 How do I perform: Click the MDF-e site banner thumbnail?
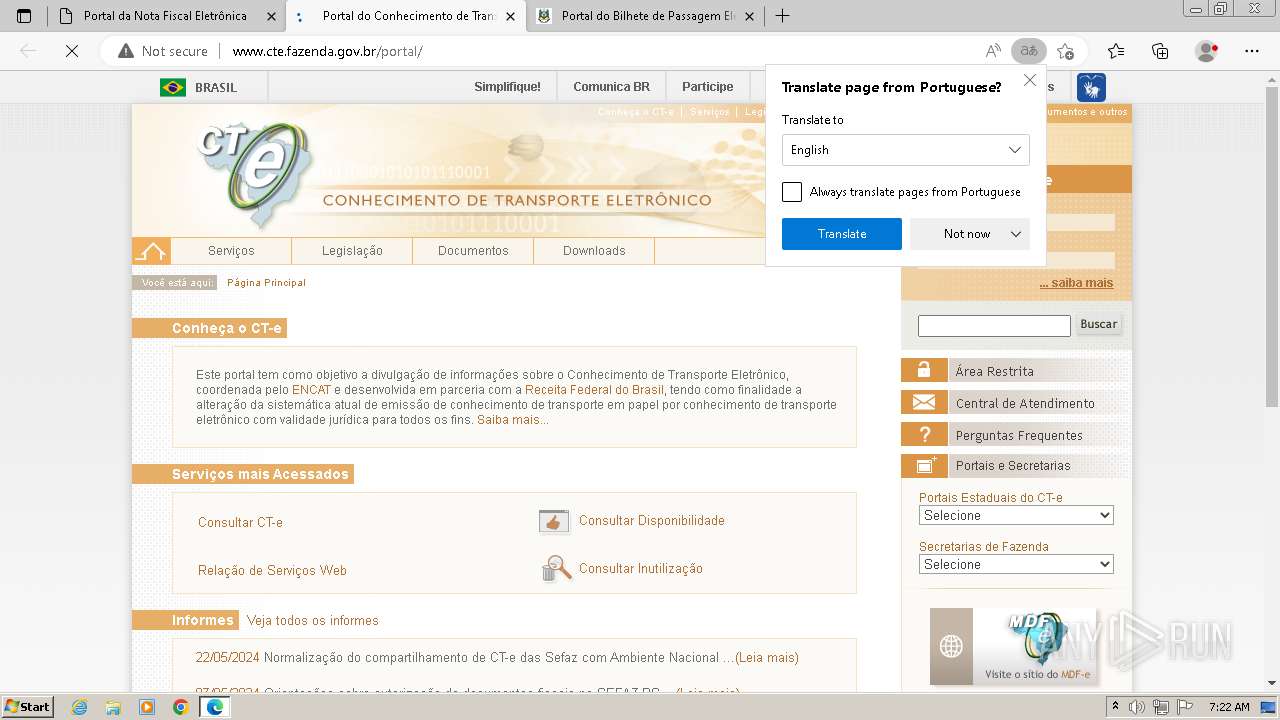click(1013, 646)
